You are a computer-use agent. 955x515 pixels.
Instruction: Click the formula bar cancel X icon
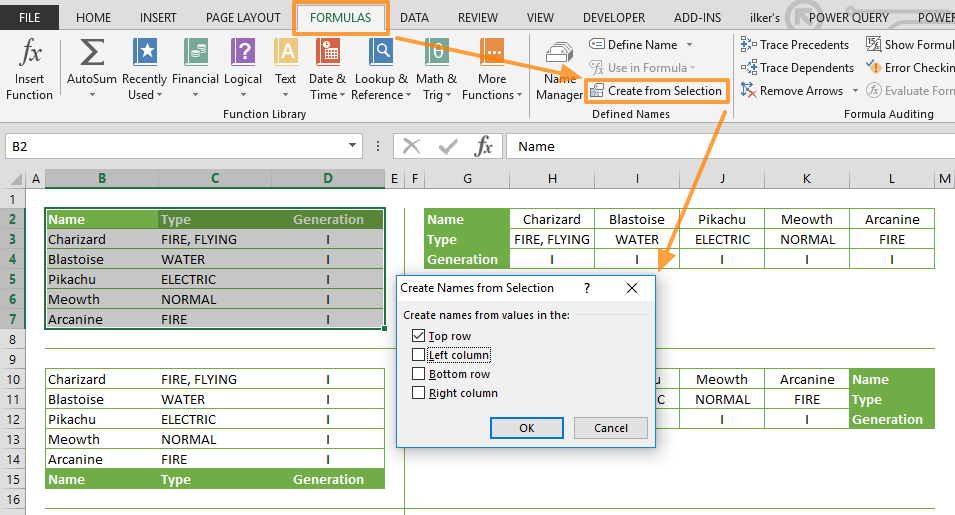pyautogui.click(x=412, y=146)
